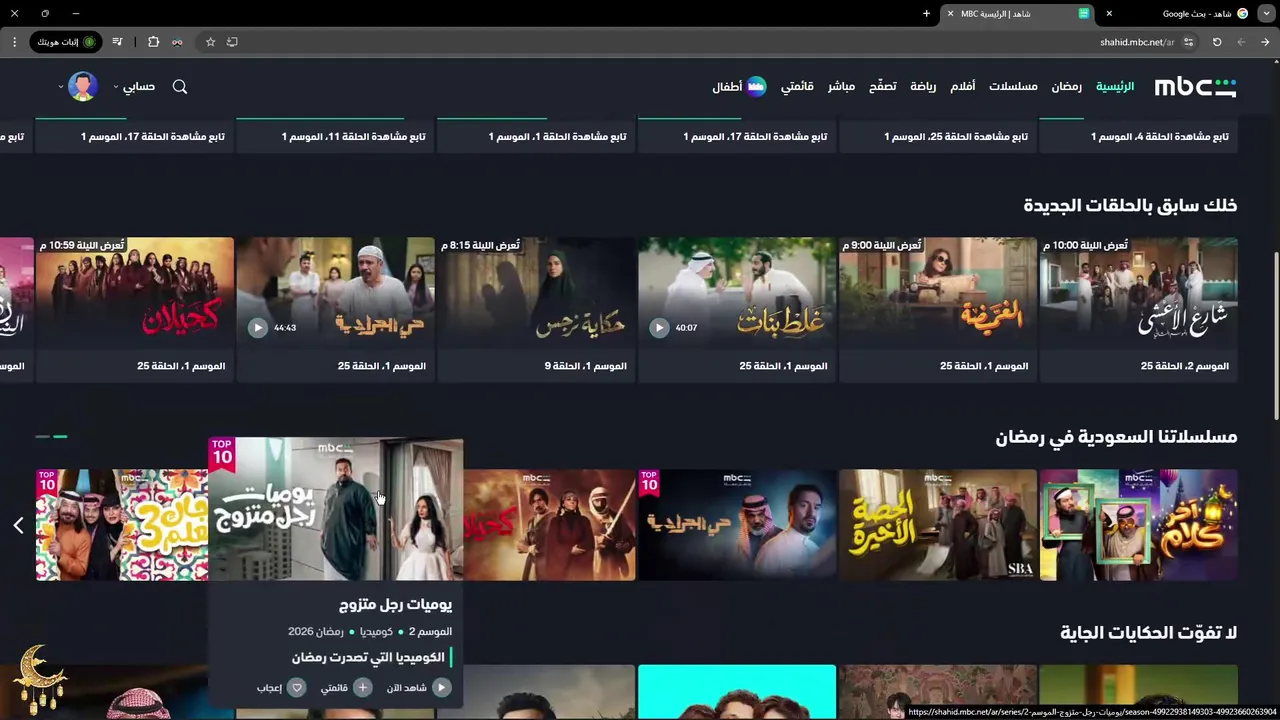
Task: Open the أطفال kids section
Action: click(739, 87)
